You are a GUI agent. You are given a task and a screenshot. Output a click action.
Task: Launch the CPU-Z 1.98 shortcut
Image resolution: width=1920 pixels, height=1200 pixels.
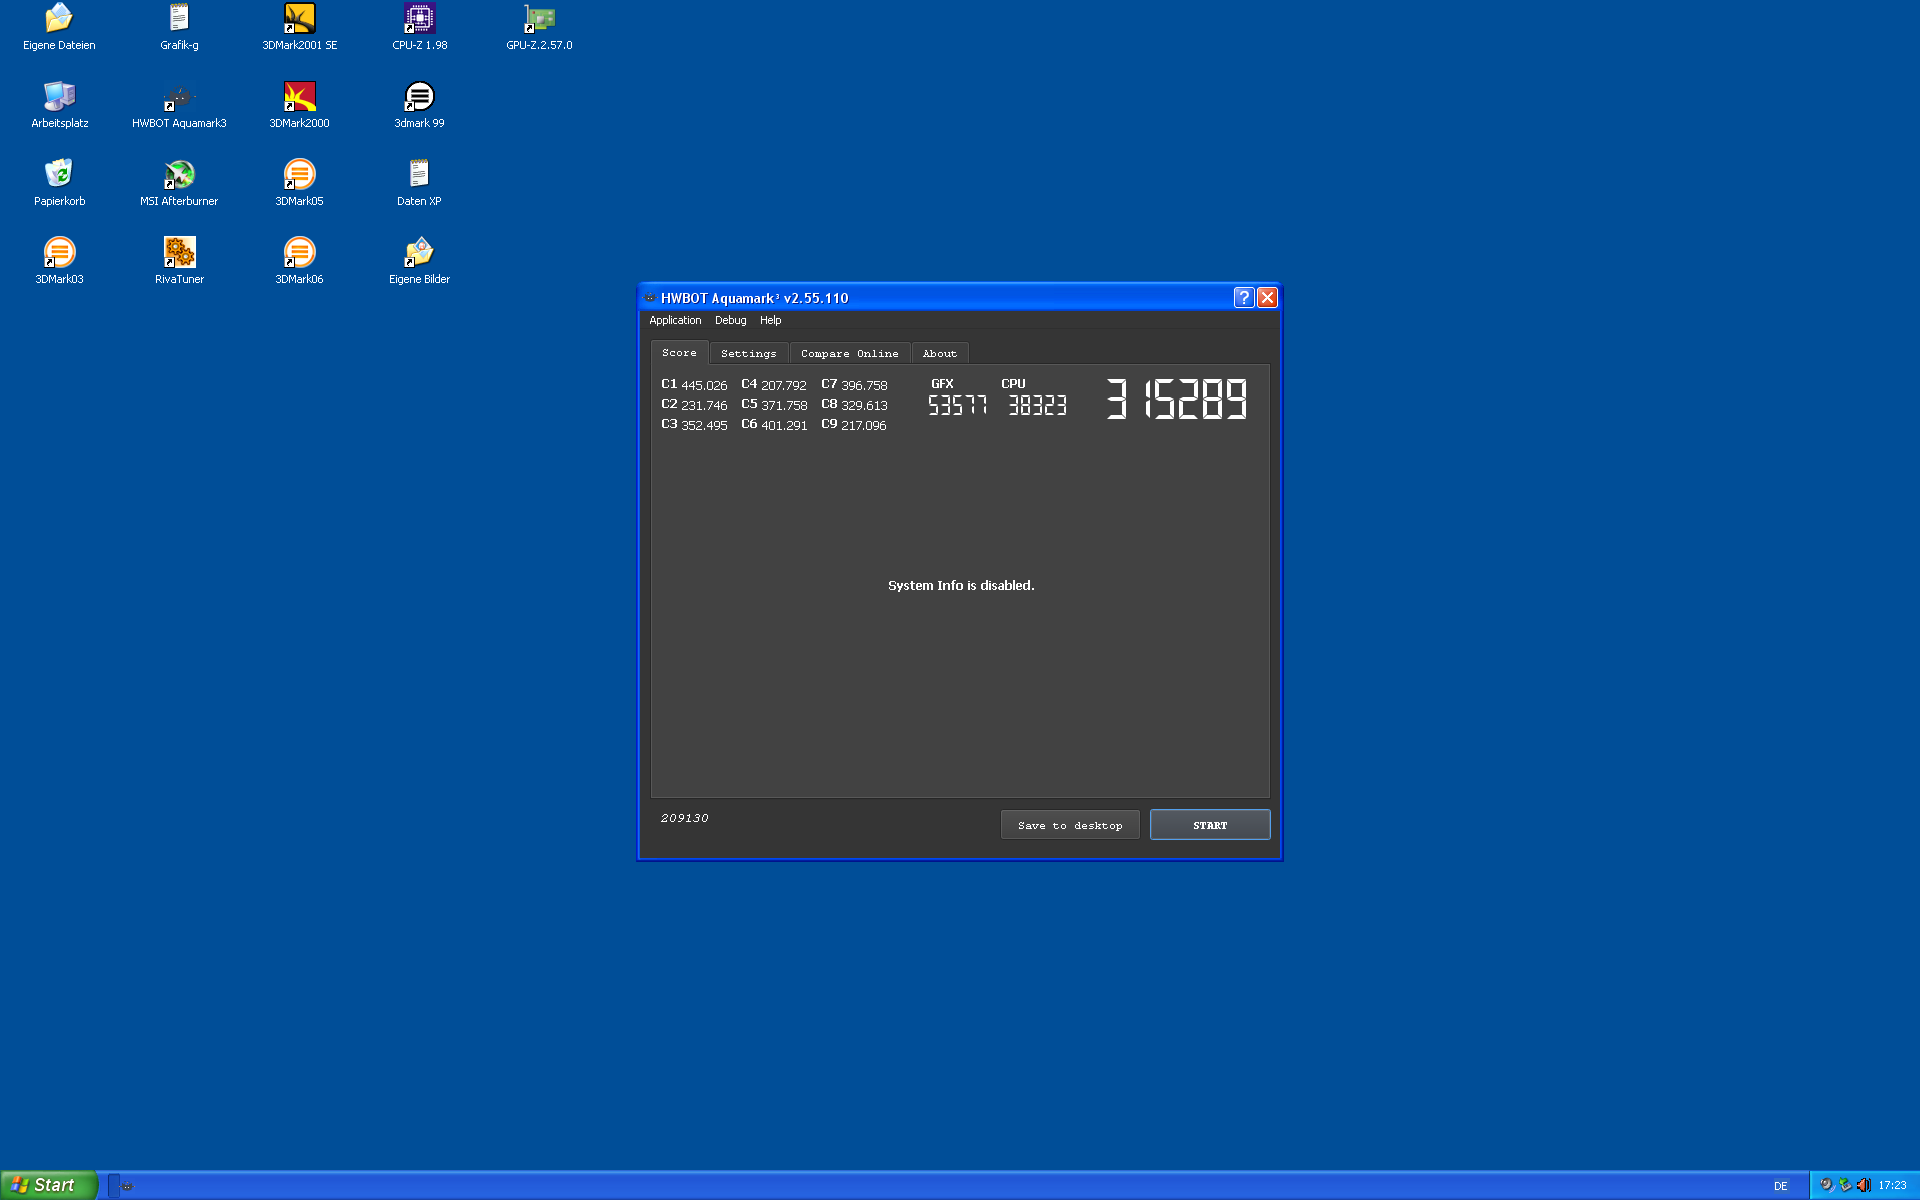[419, 27]
